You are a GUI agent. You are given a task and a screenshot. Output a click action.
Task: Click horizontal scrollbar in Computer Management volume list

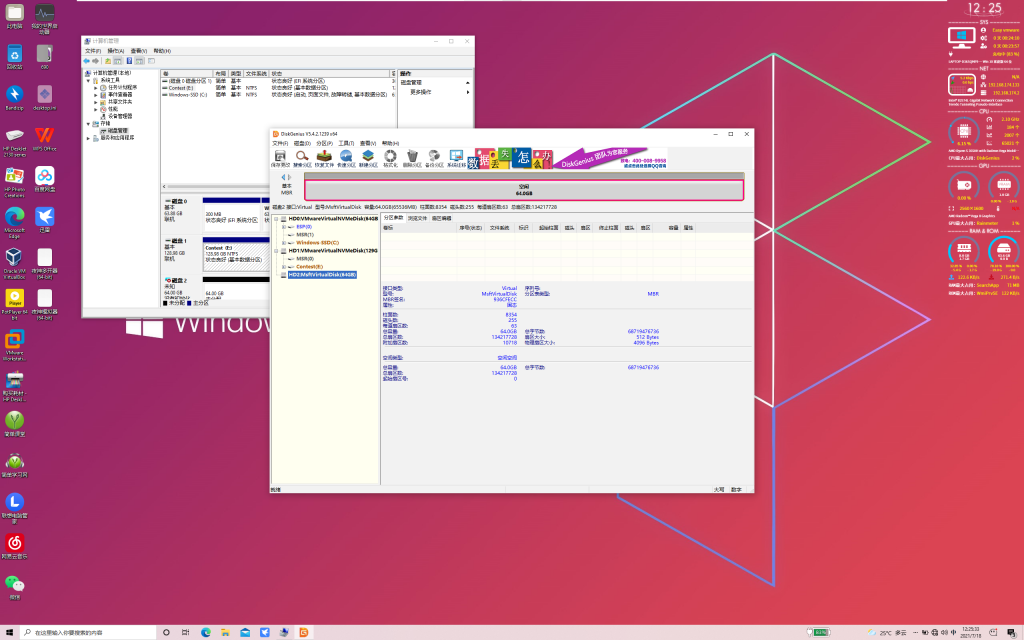point(216,187)
